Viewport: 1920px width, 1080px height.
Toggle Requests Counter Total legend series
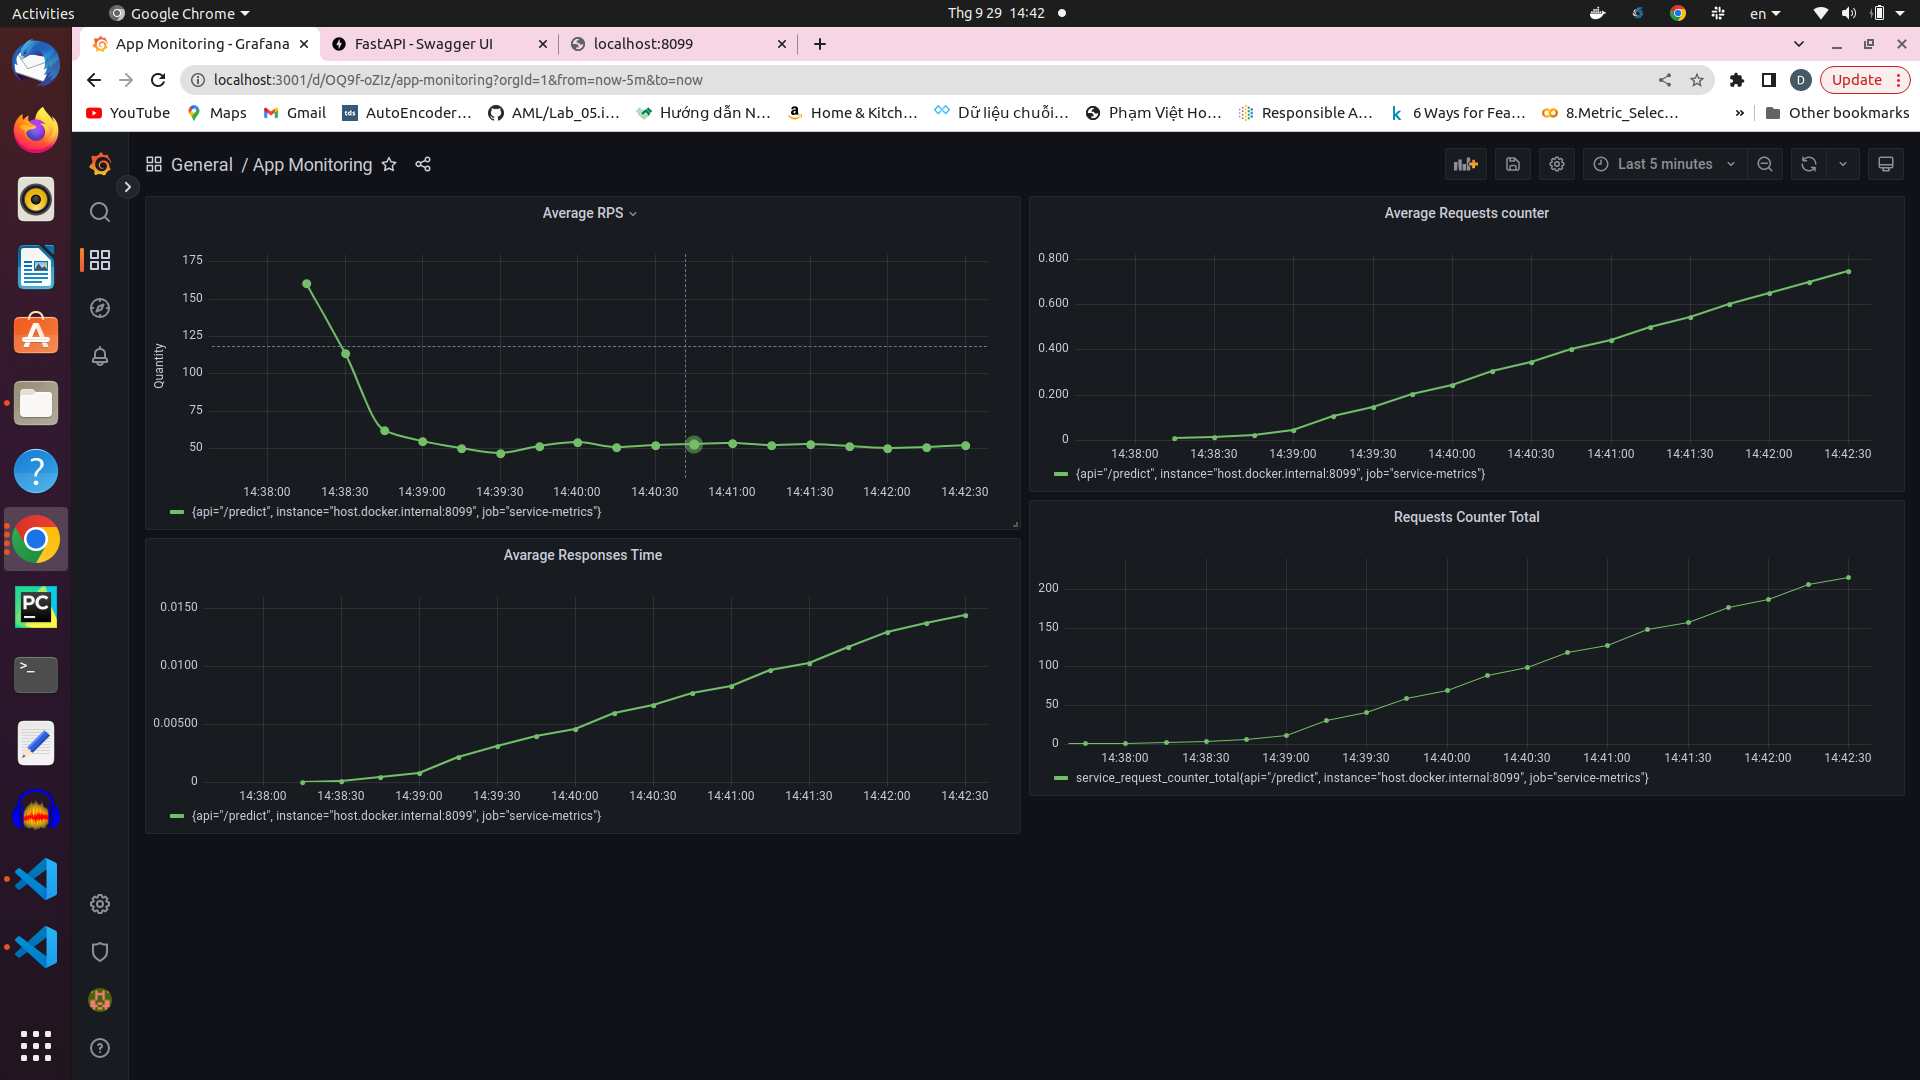coord(1361,778)
